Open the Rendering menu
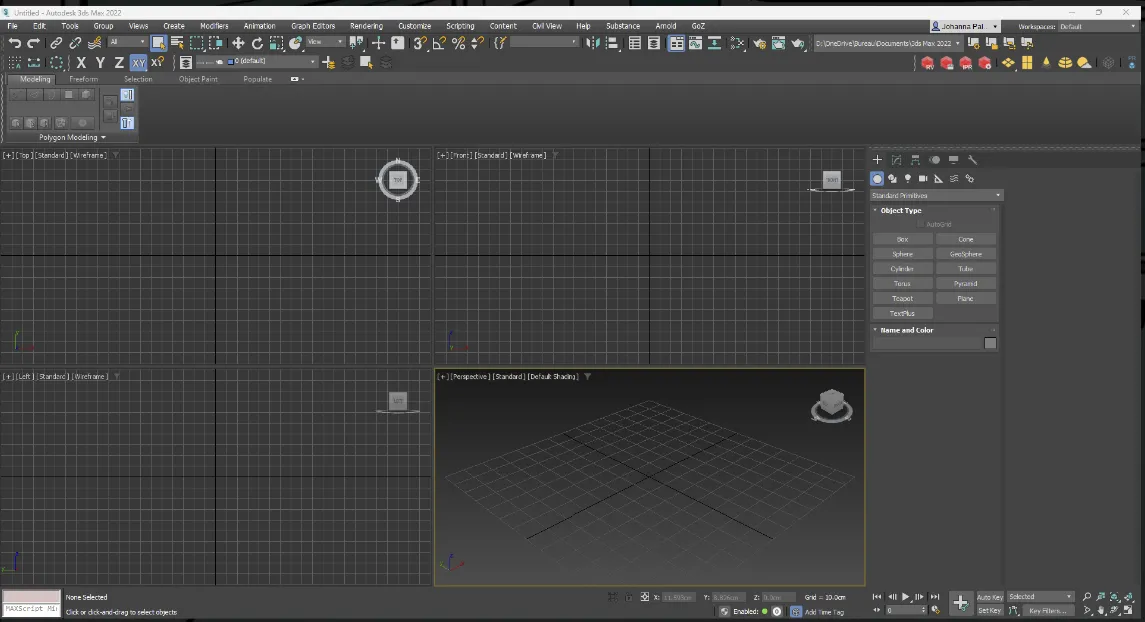 tap(366, 26)
